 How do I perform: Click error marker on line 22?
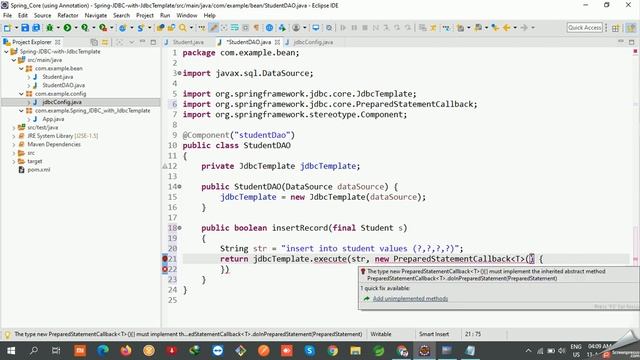165,269
